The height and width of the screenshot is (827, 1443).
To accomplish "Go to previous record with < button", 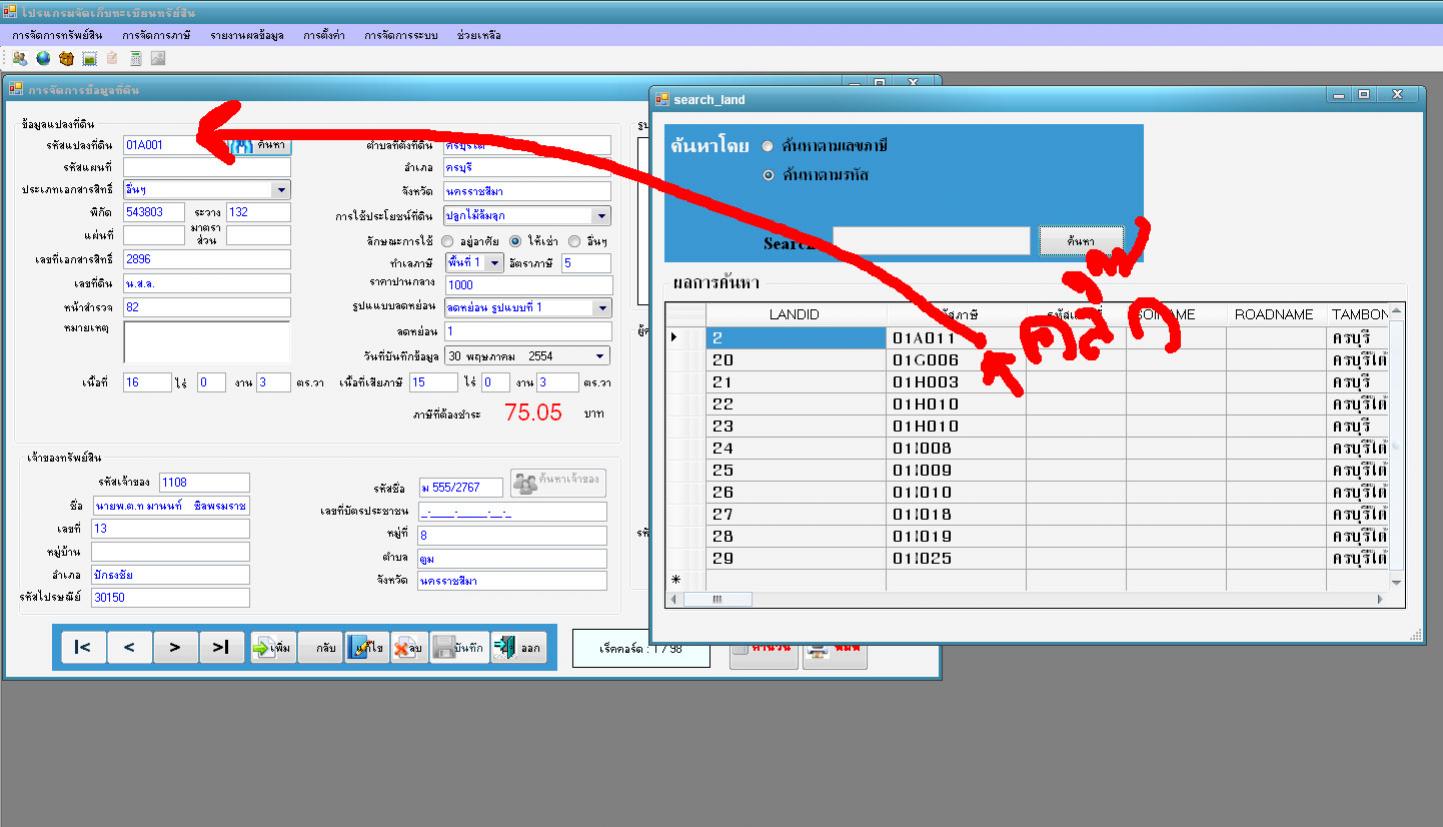I will pos(129,648).
